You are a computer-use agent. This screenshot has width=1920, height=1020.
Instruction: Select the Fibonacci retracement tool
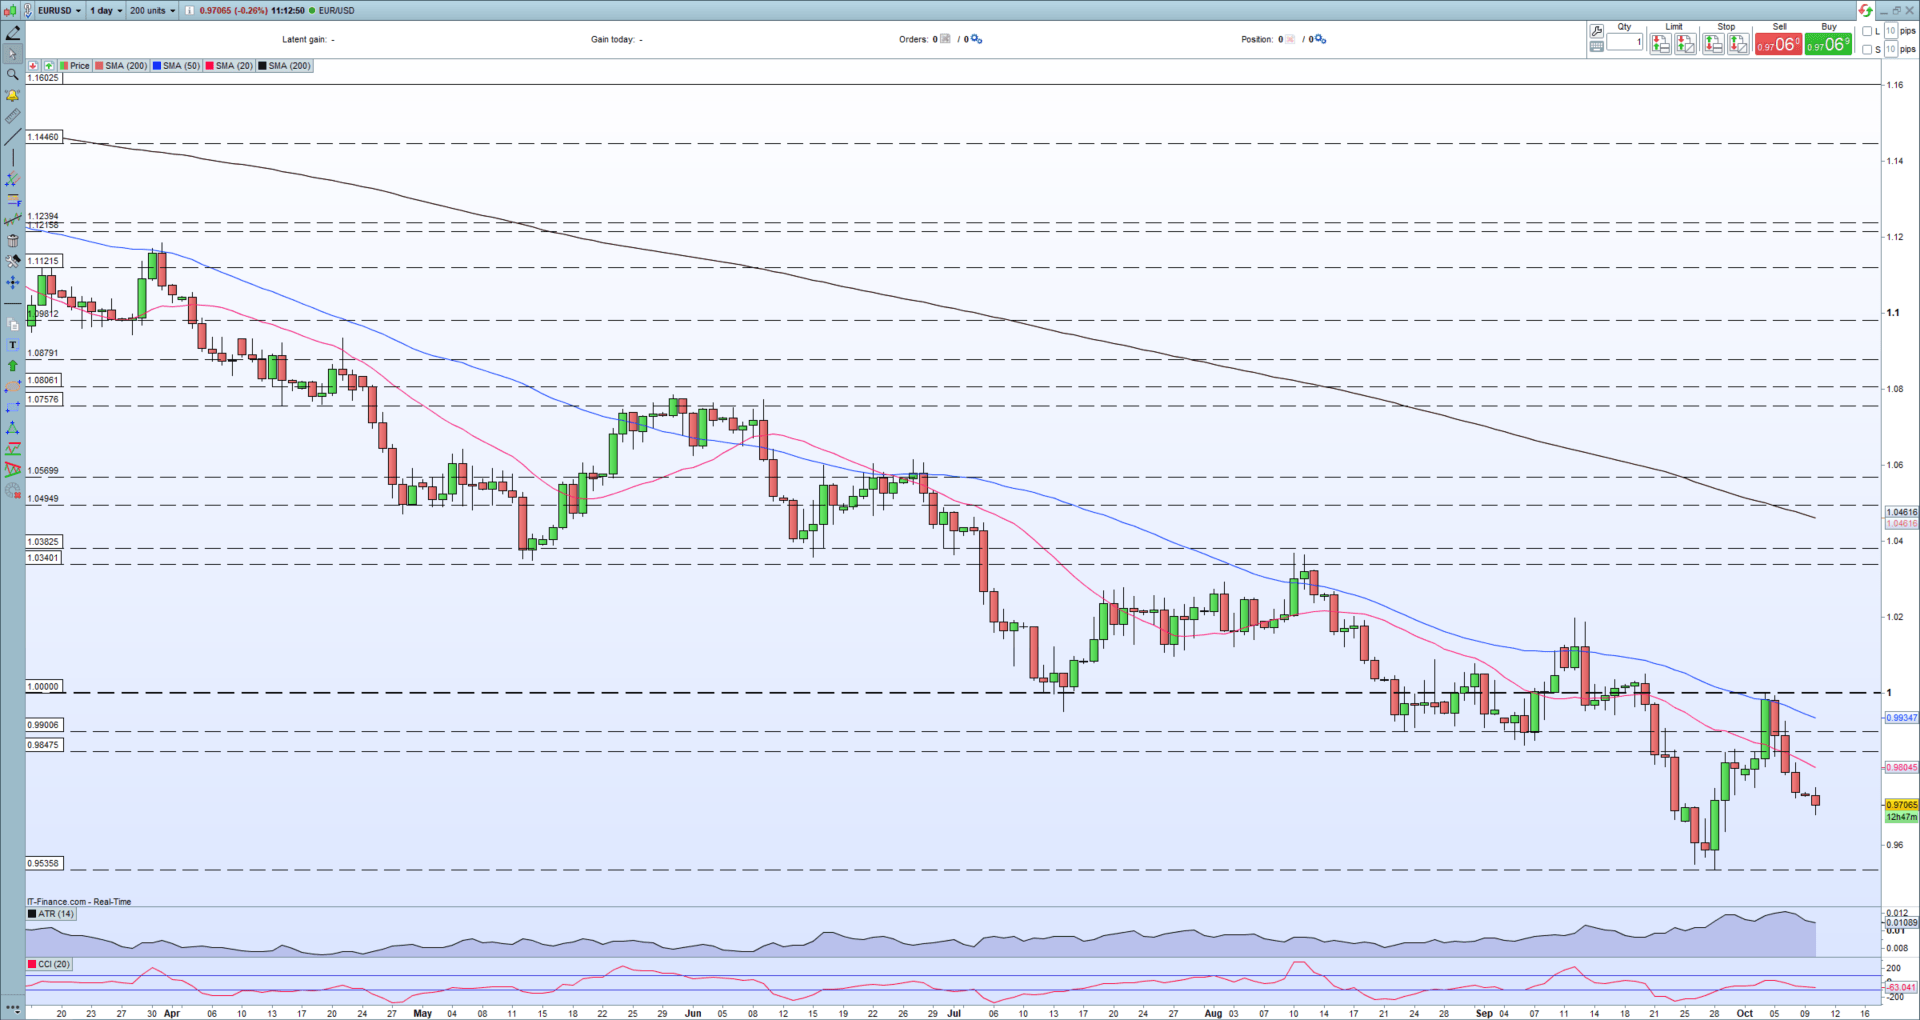pos(12,200)
